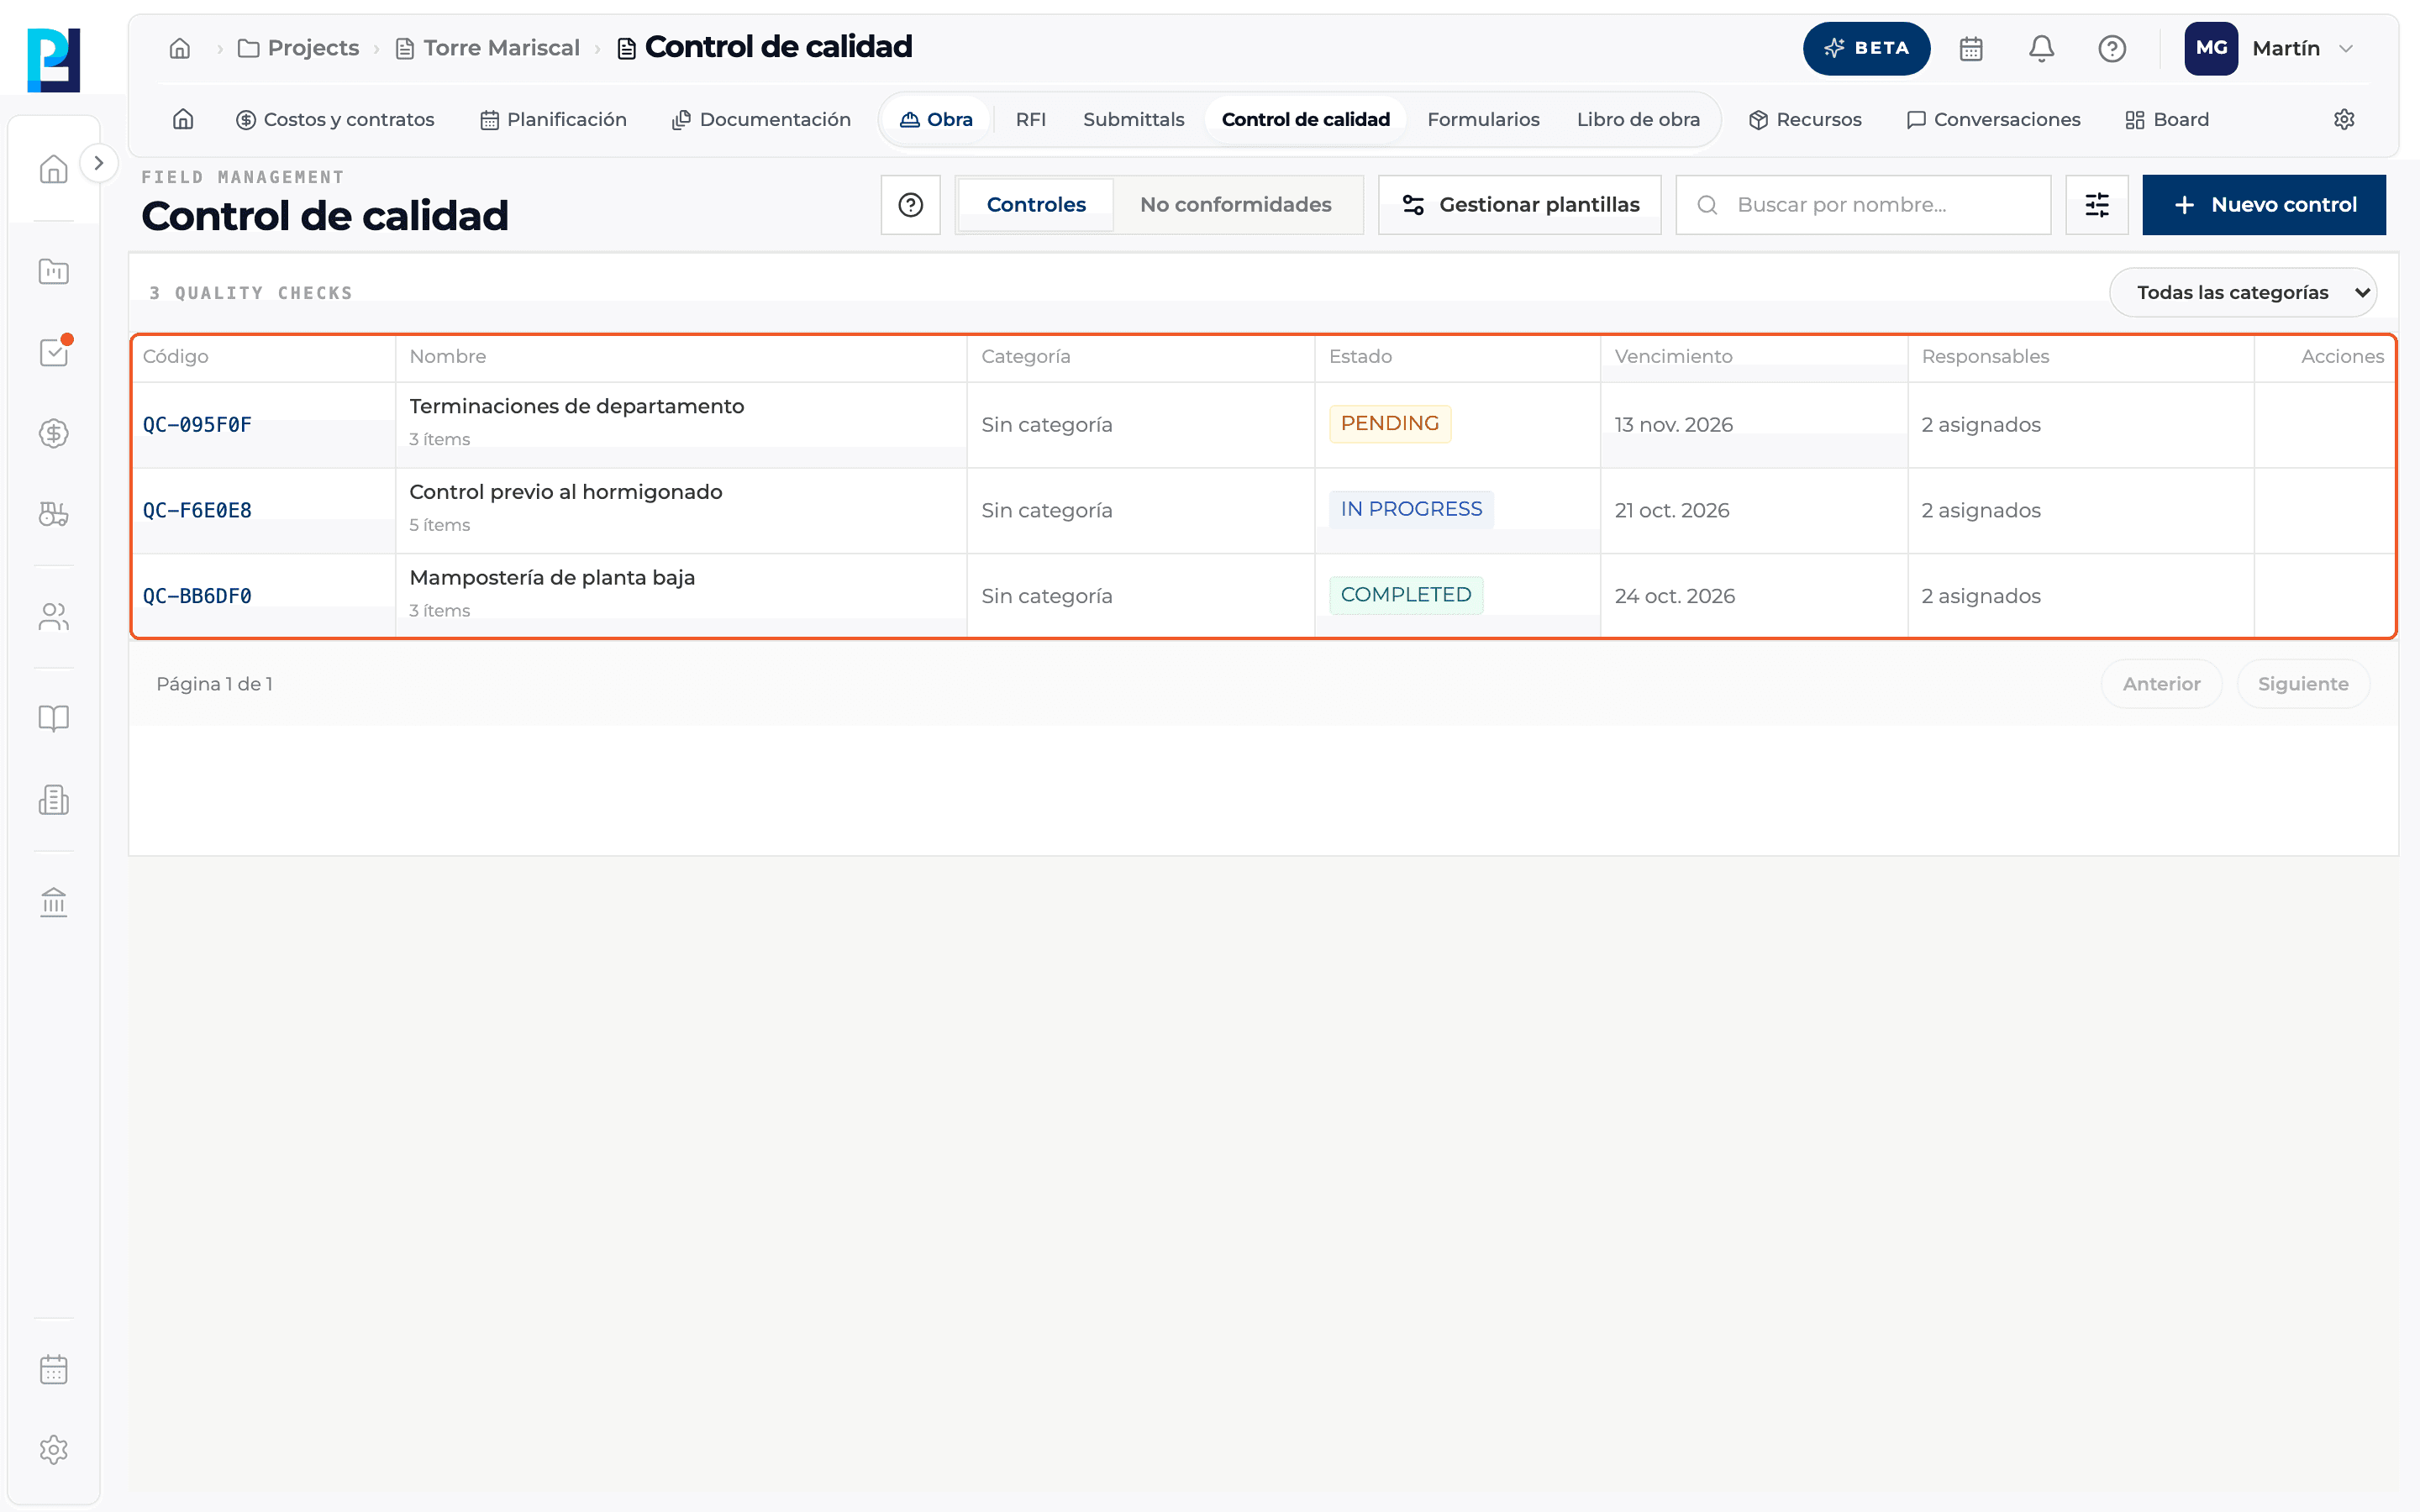Open Documentación section
Viewport: 2420px width, 1512px height.
pyautogui.click(x=761, y=119)
